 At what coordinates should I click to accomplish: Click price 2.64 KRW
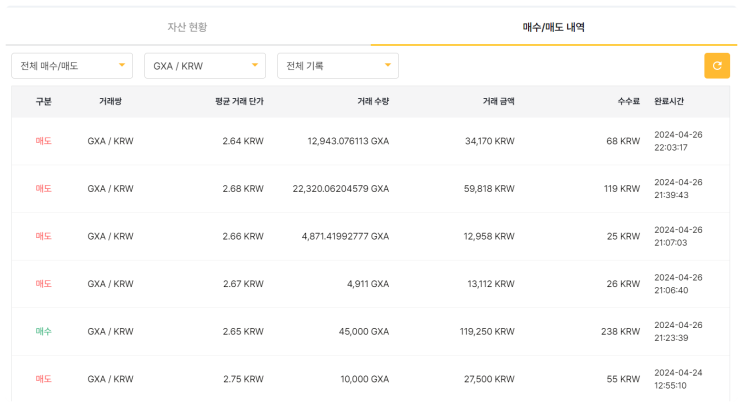243,141
